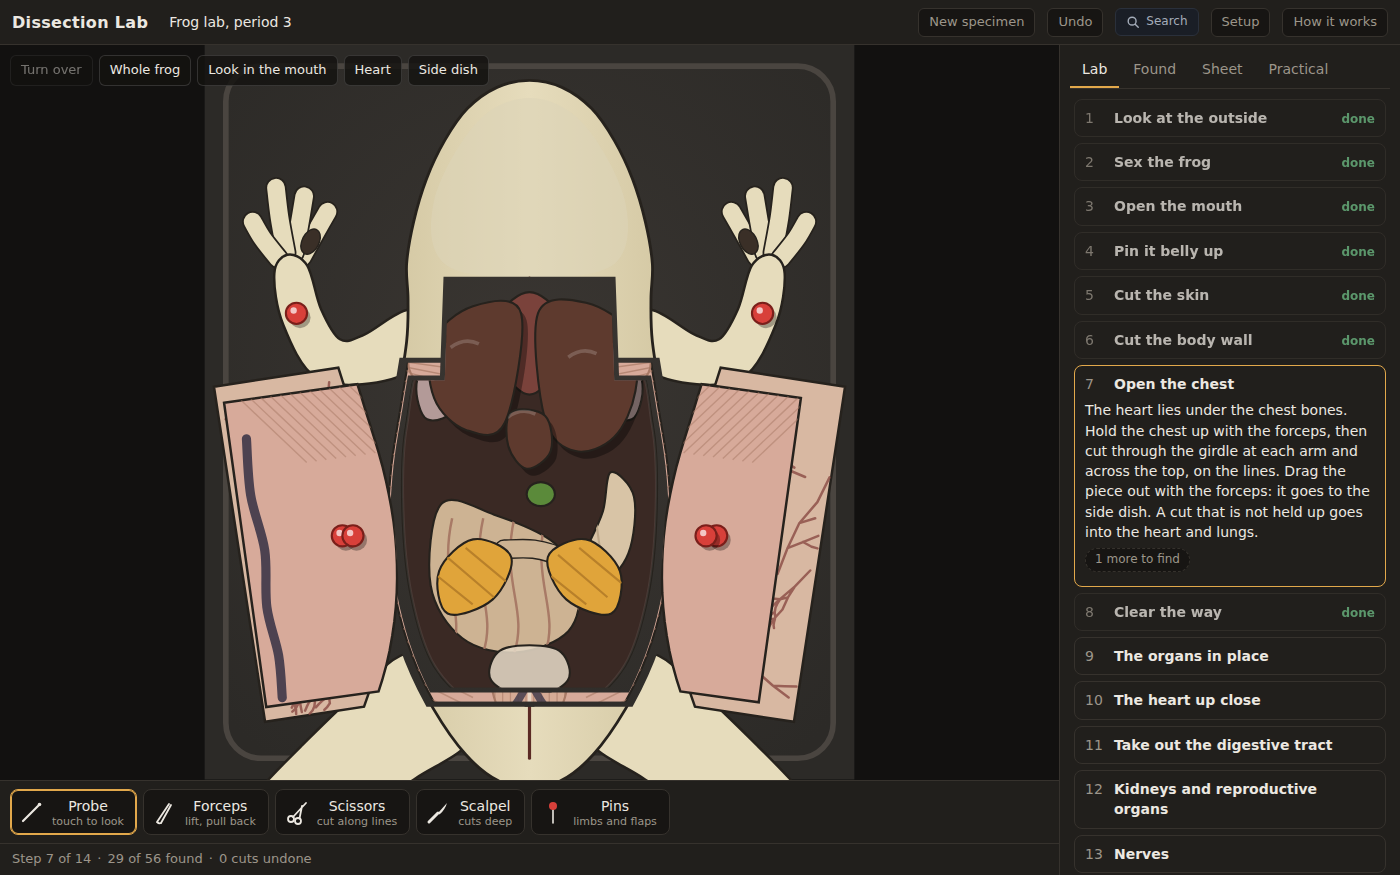1400x875 pixels.
Task: Undo the last action
Action: (x=1075, y=22)
